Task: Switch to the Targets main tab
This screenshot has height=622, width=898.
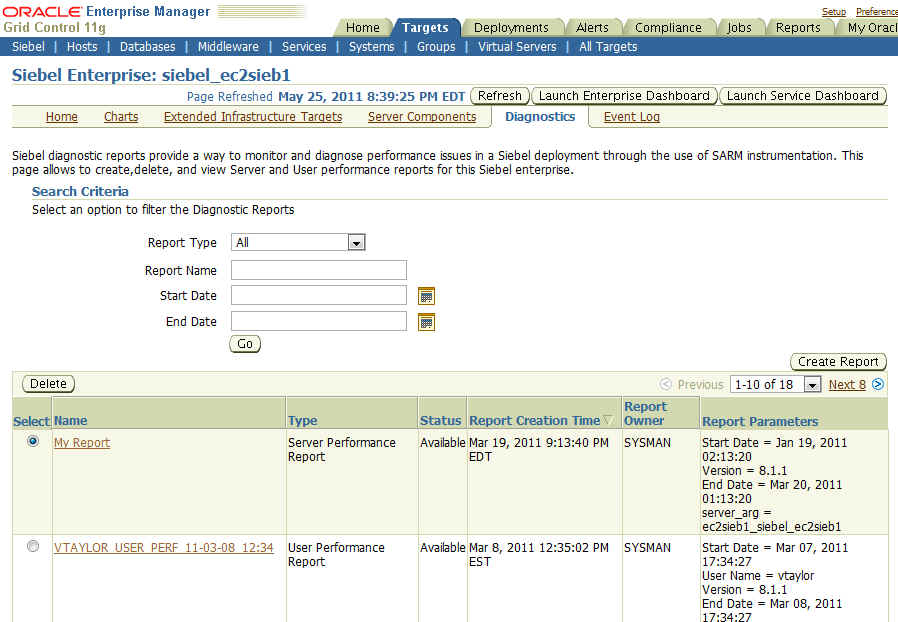Action: click(x=425, y=27)
